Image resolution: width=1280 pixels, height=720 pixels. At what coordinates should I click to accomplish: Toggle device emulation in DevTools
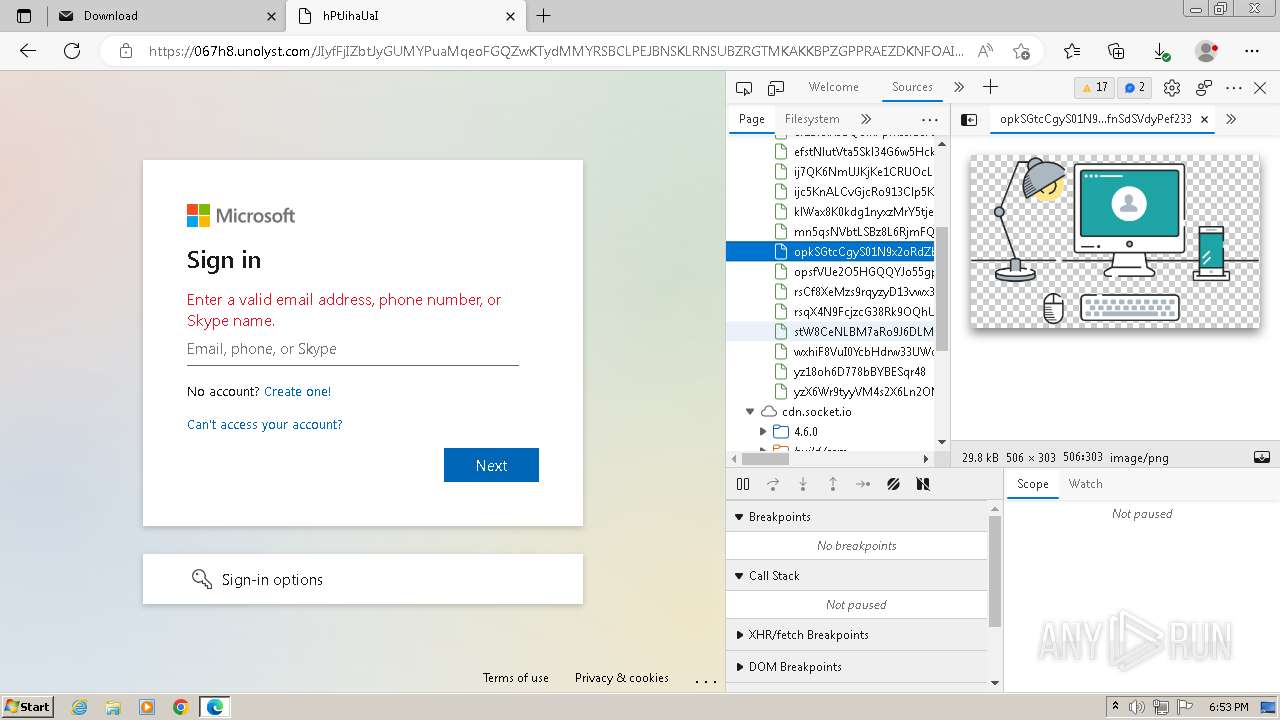[x=776, y=88]
